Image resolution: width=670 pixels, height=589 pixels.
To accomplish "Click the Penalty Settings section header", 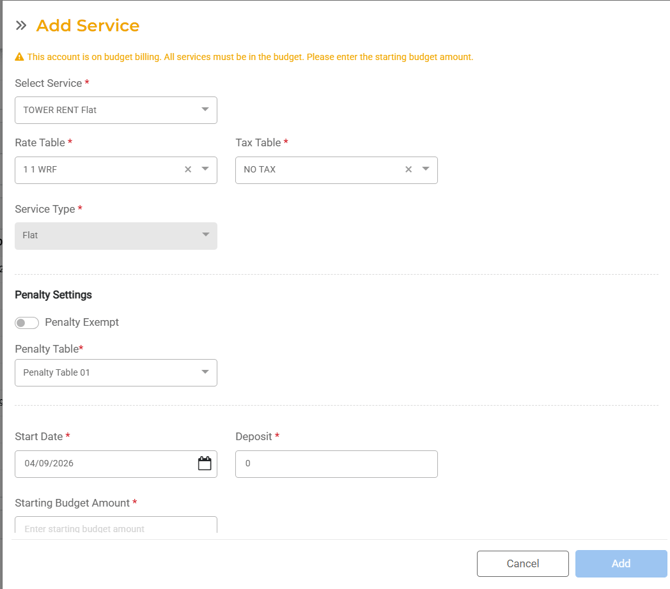I will point(53,295).
